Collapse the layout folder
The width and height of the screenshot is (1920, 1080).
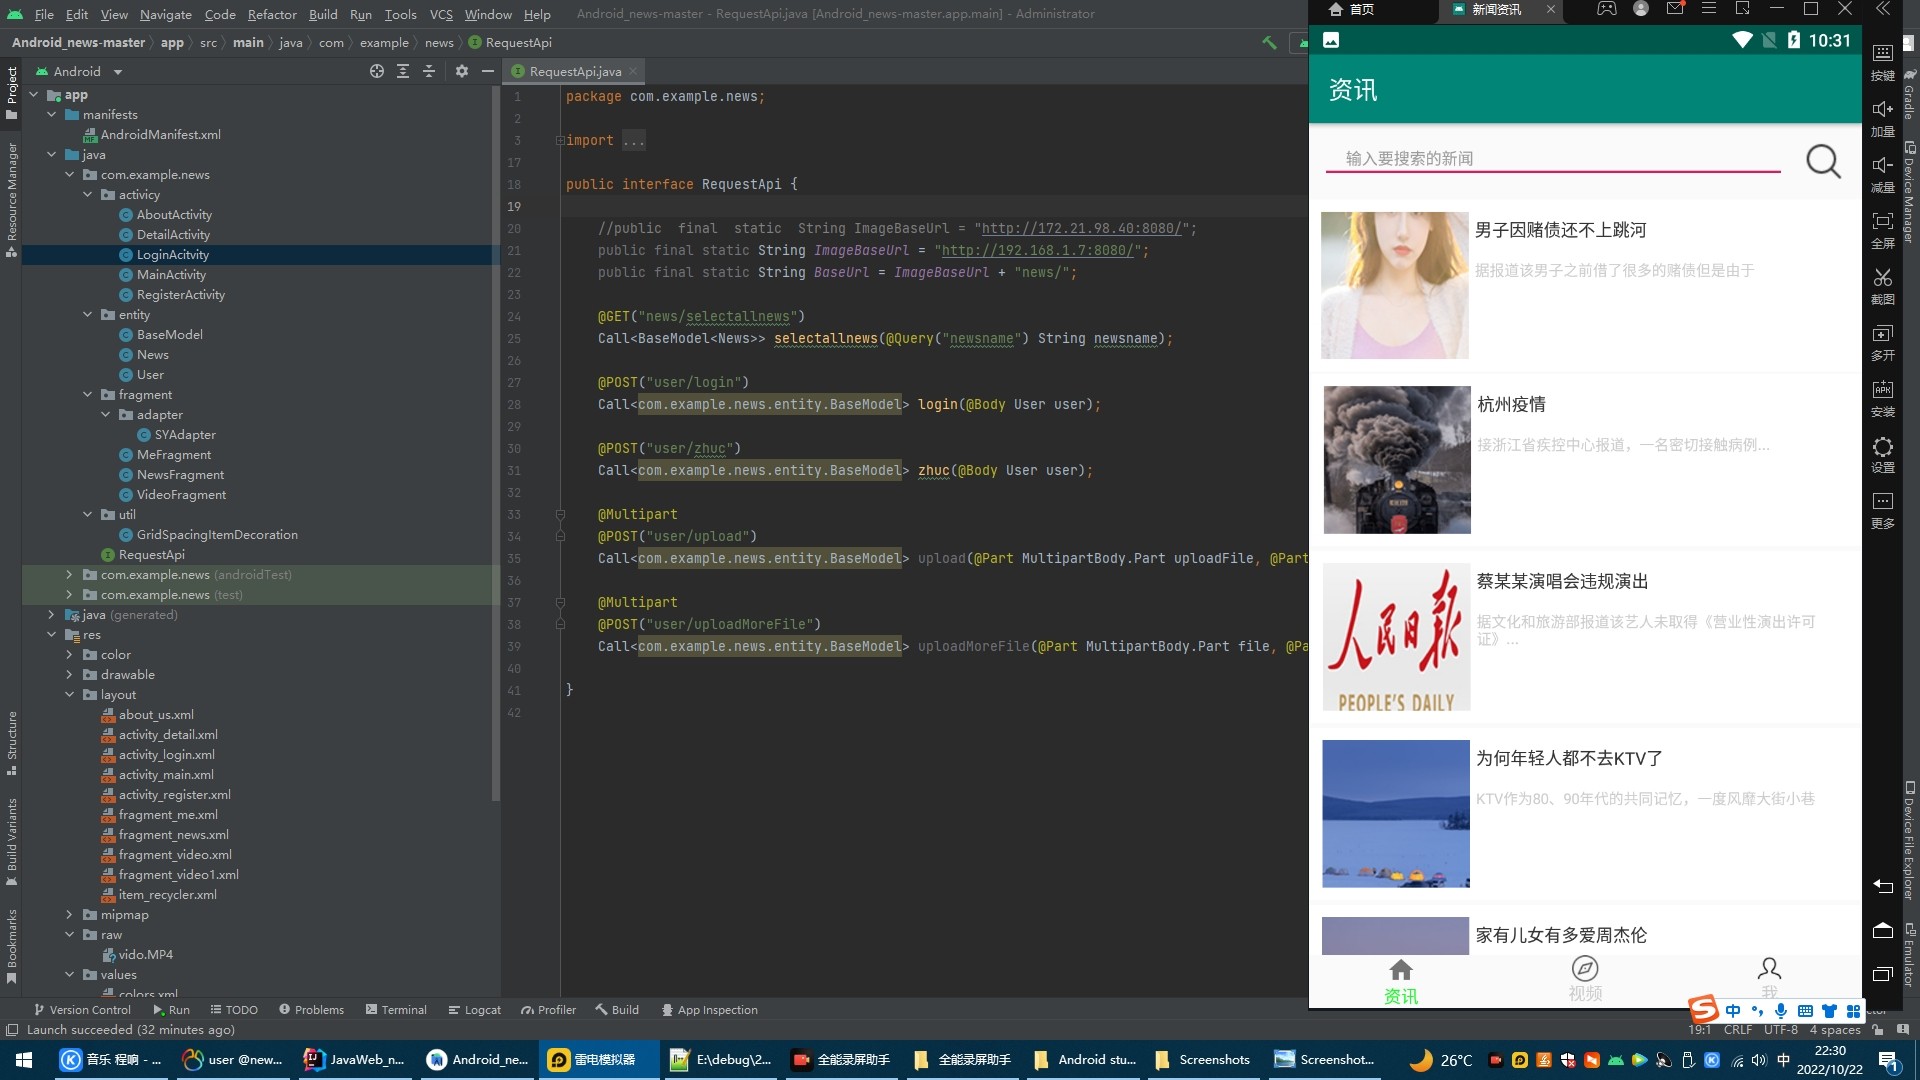tap(70, 694)
